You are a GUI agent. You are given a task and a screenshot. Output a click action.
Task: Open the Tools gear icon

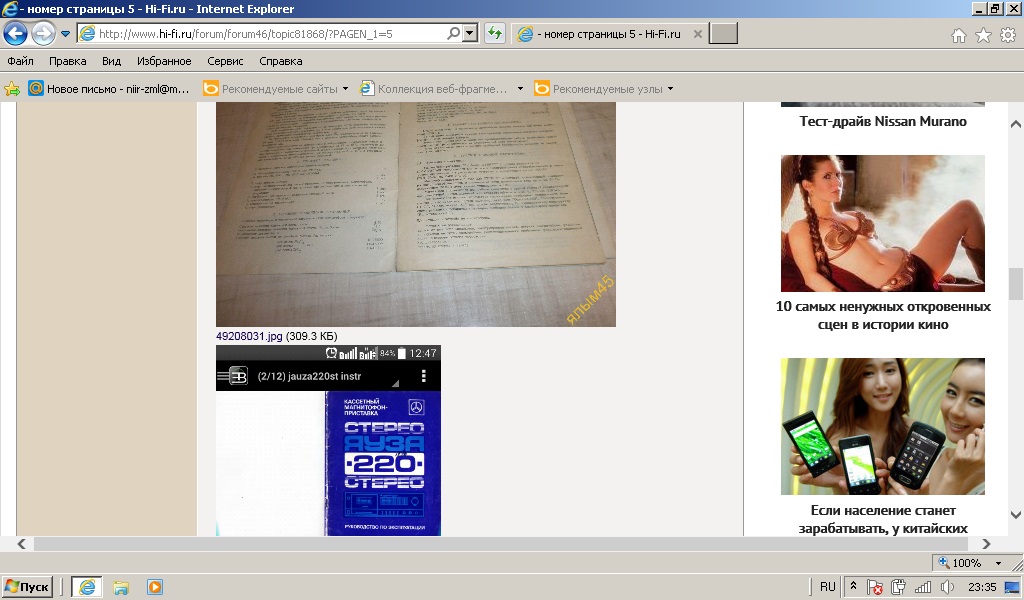[x=1007, y=35]
